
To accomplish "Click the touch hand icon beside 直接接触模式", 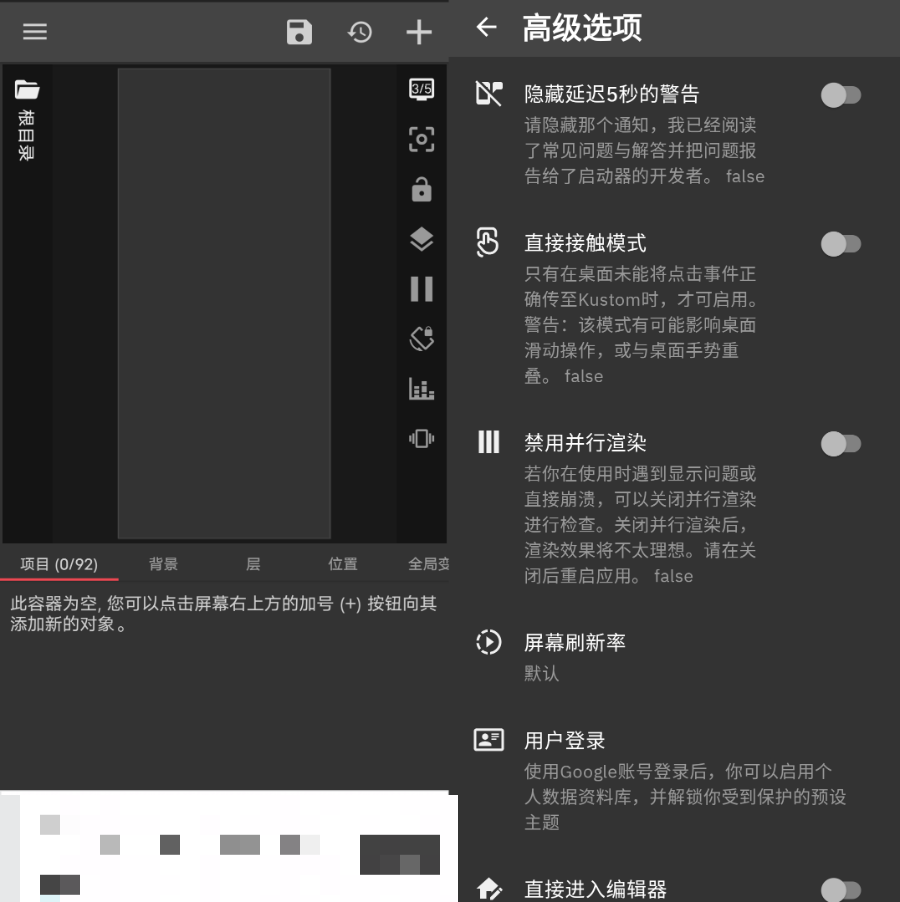I will [x=488, y=242].
